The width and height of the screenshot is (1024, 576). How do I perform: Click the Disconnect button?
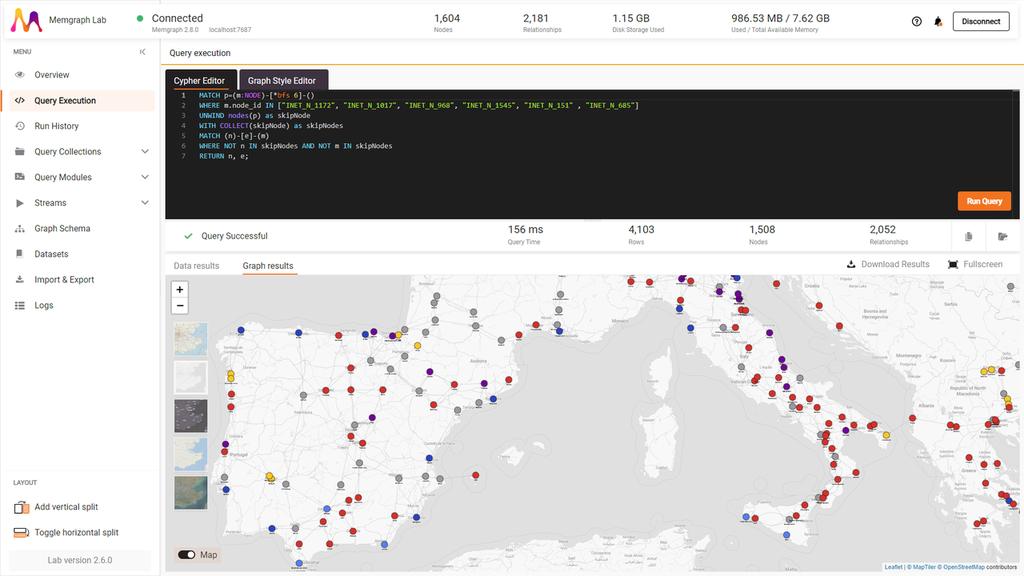tap(981, 22)
